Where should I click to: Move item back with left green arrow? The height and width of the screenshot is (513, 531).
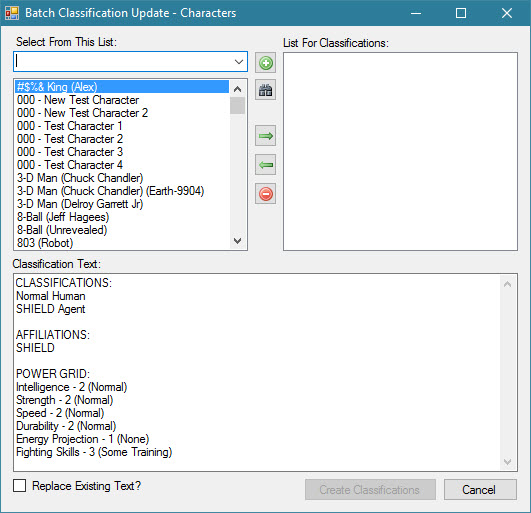click(x=266, y=165)
